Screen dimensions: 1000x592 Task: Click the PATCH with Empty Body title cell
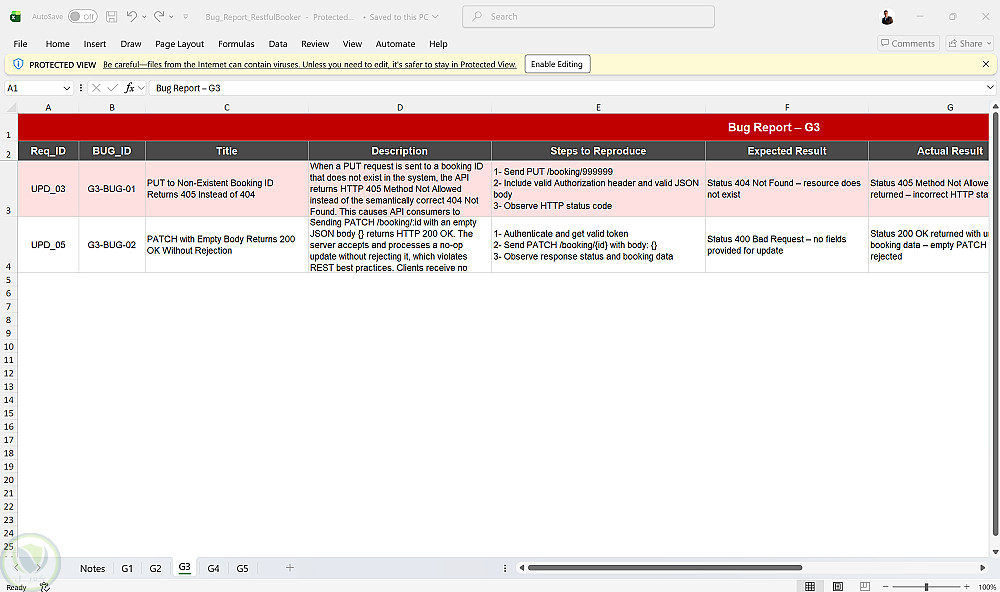pos(226,245)
